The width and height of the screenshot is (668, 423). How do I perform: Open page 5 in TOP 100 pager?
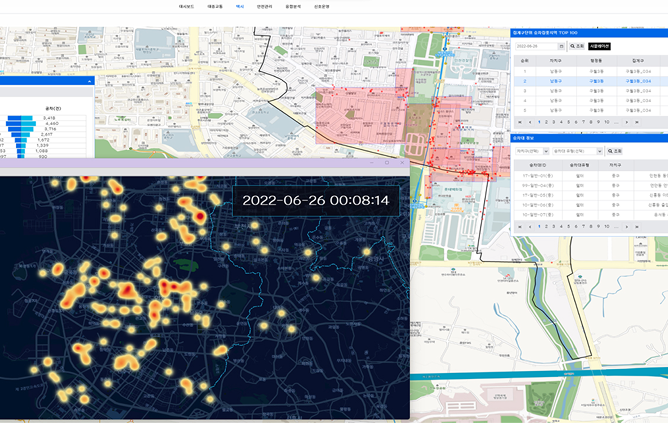coord(568,122)
